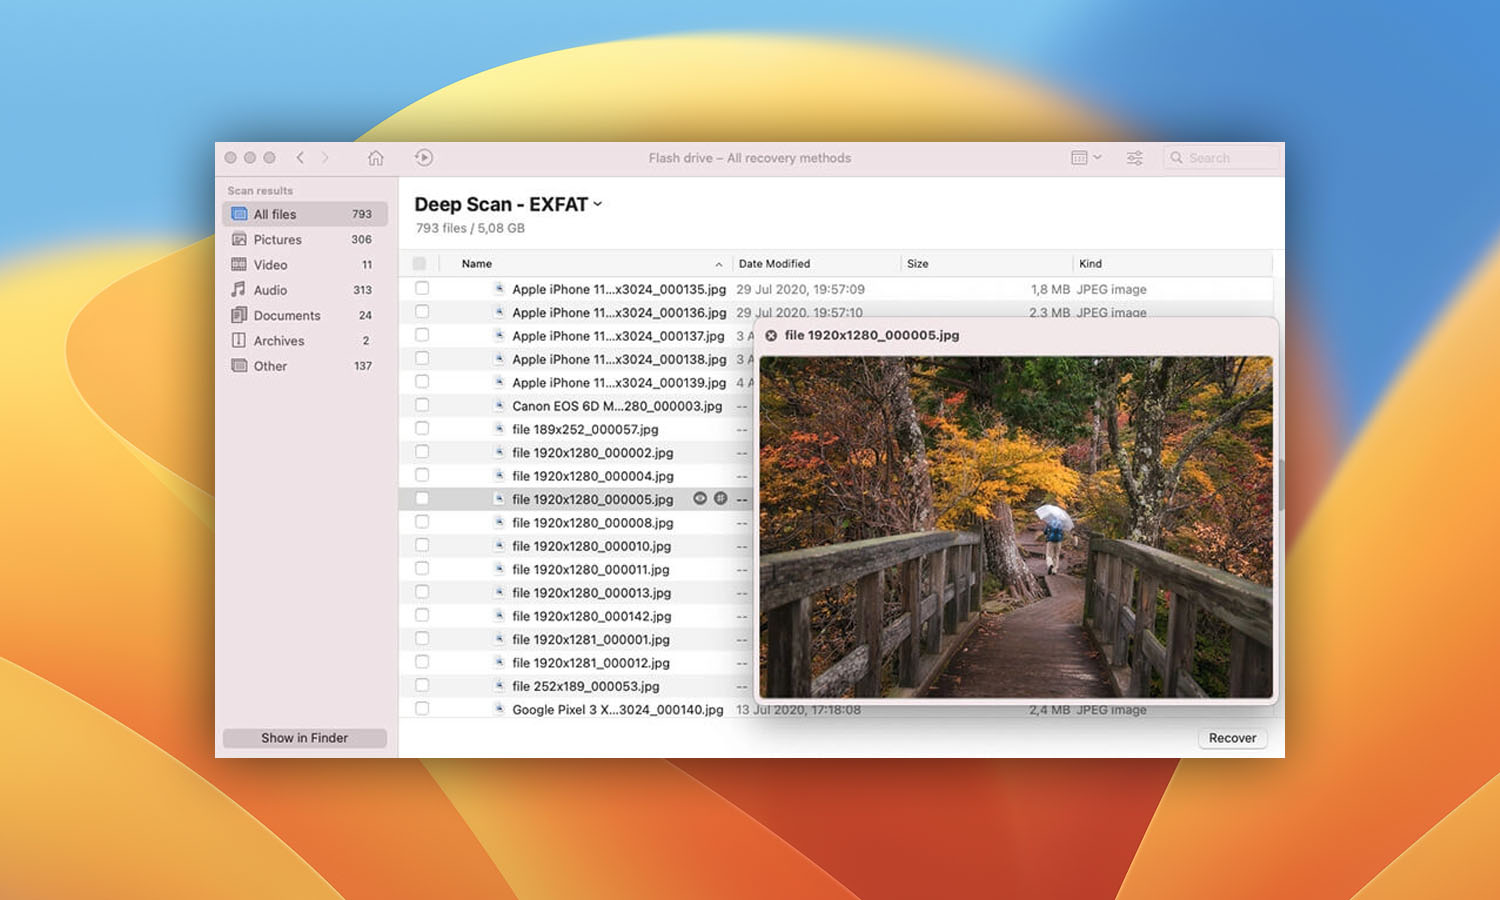Select file 1920x1281_000012.jpg row

click(x=576, y=662)
